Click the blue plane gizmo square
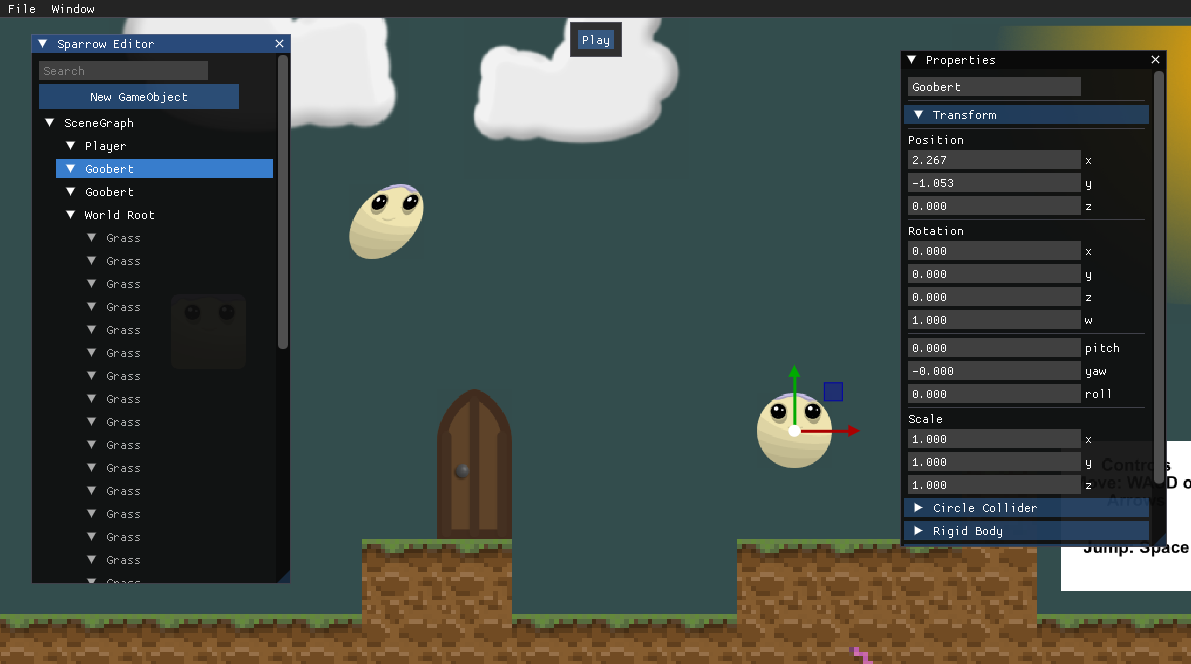This screenshot has width=1191, height=664. (x=833, y=391)
